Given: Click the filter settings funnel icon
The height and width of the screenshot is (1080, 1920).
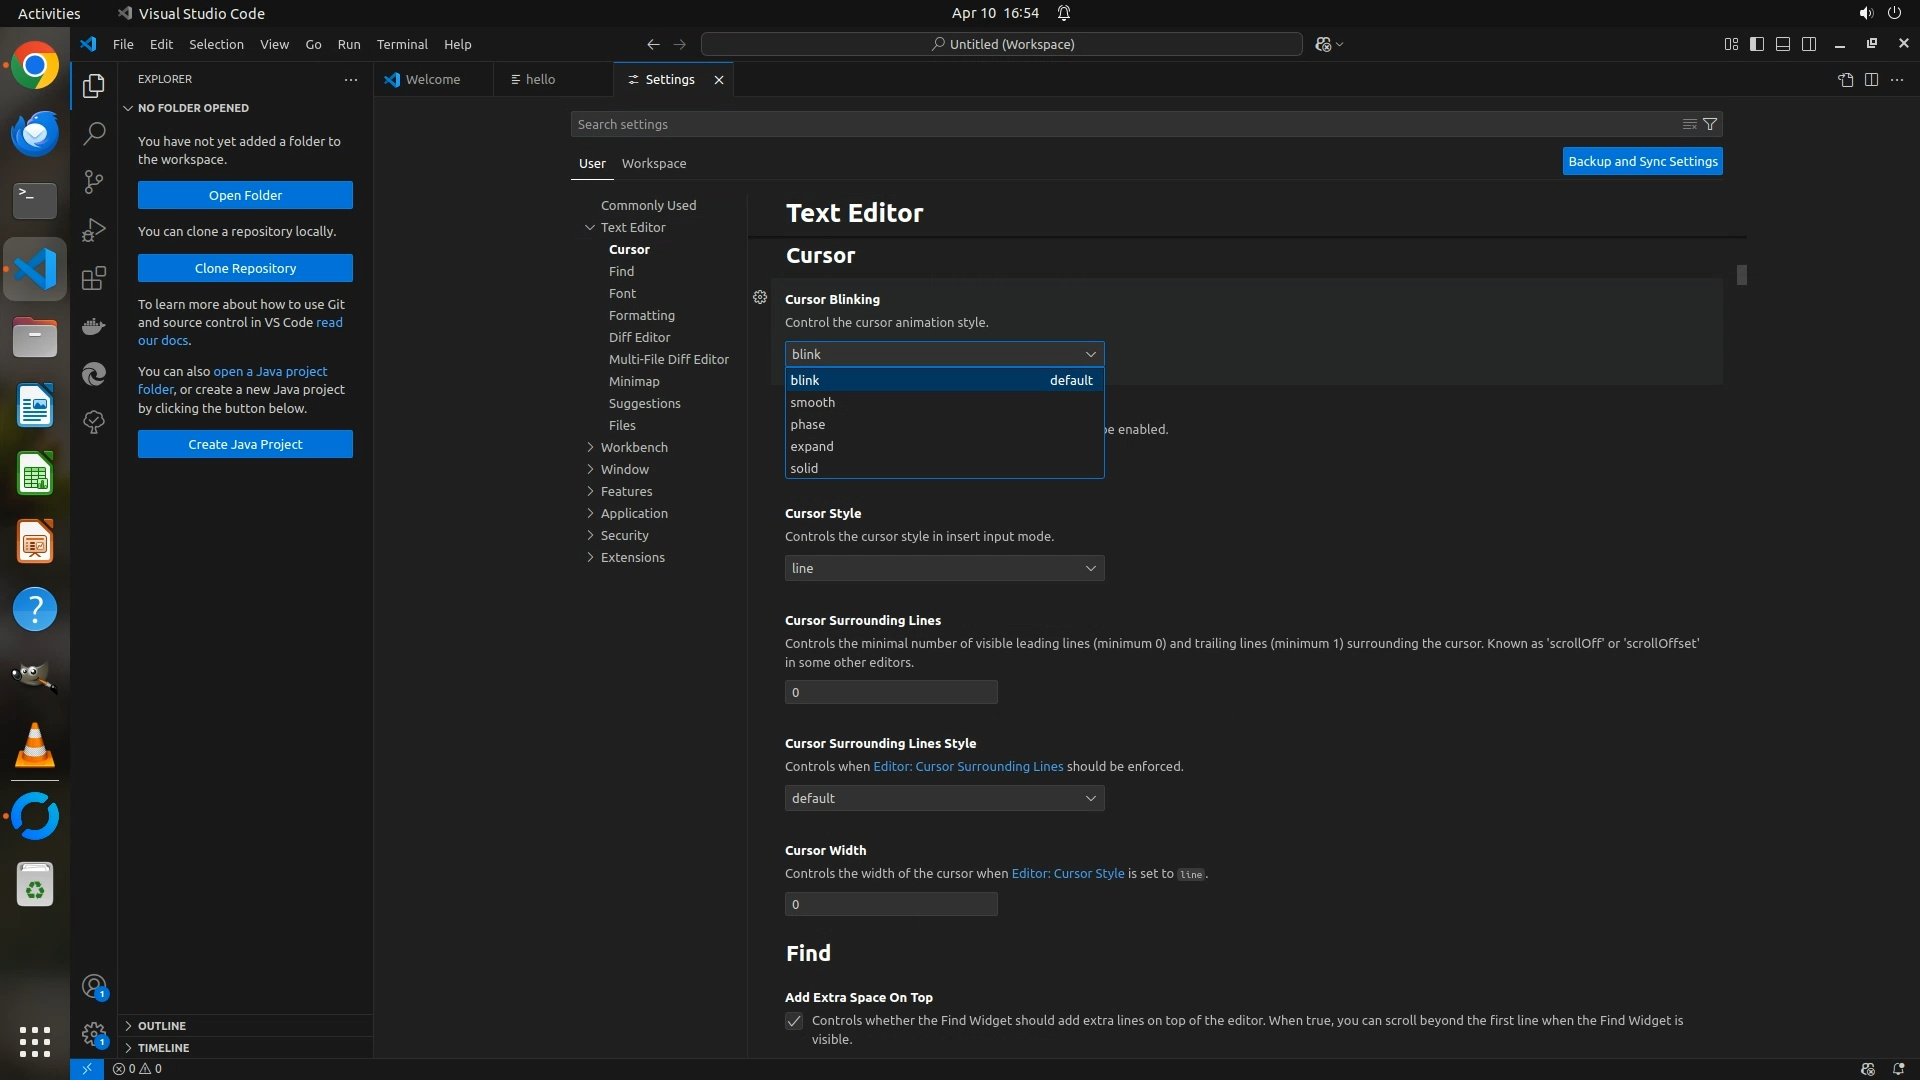Looking at the screenshot, I should click(x=1710, y=124).
